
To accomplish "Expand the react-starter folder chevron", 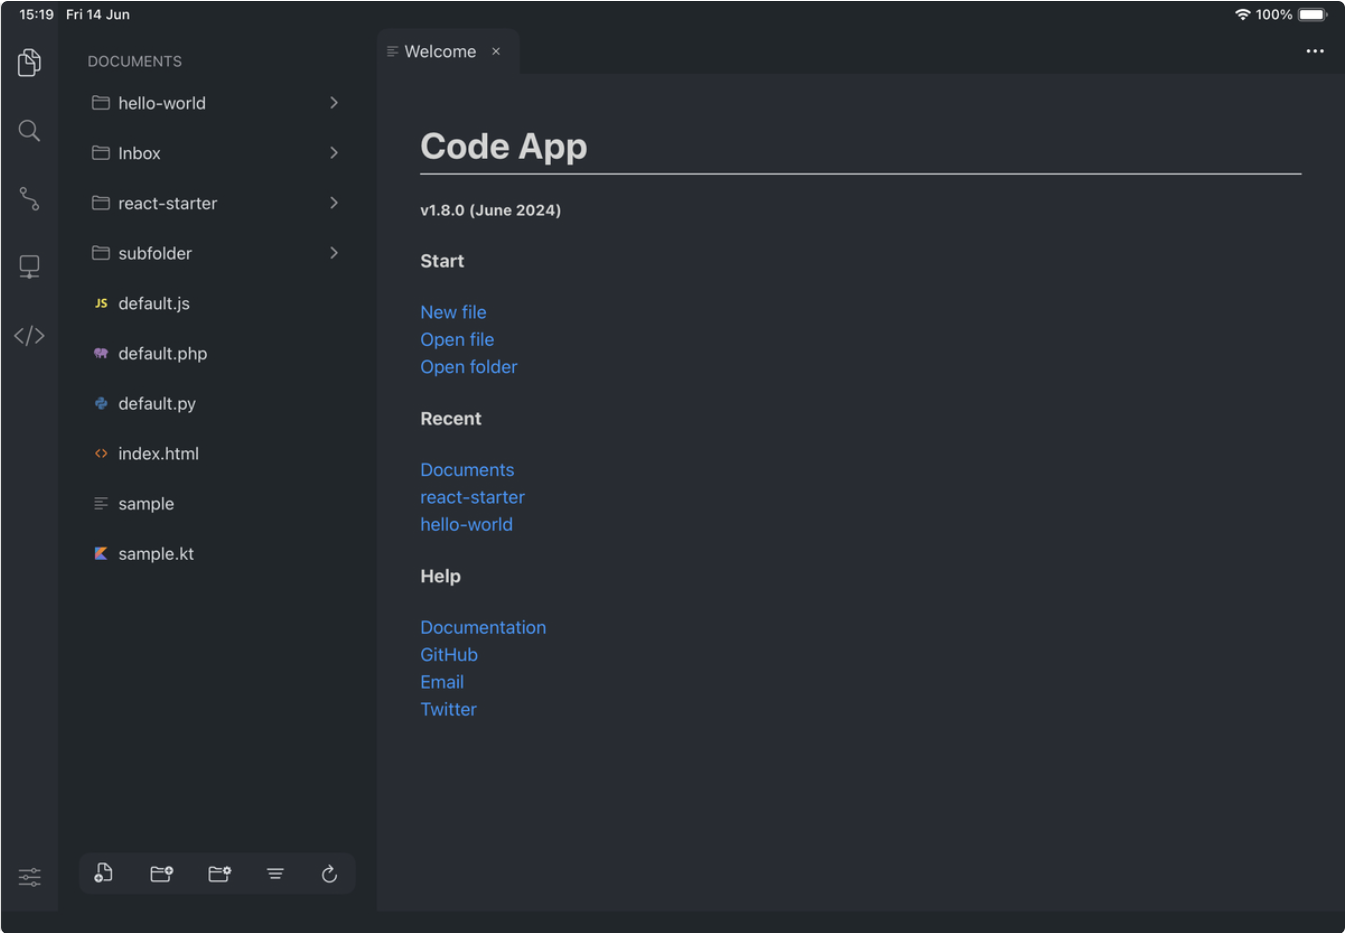I will pos(334,203).
